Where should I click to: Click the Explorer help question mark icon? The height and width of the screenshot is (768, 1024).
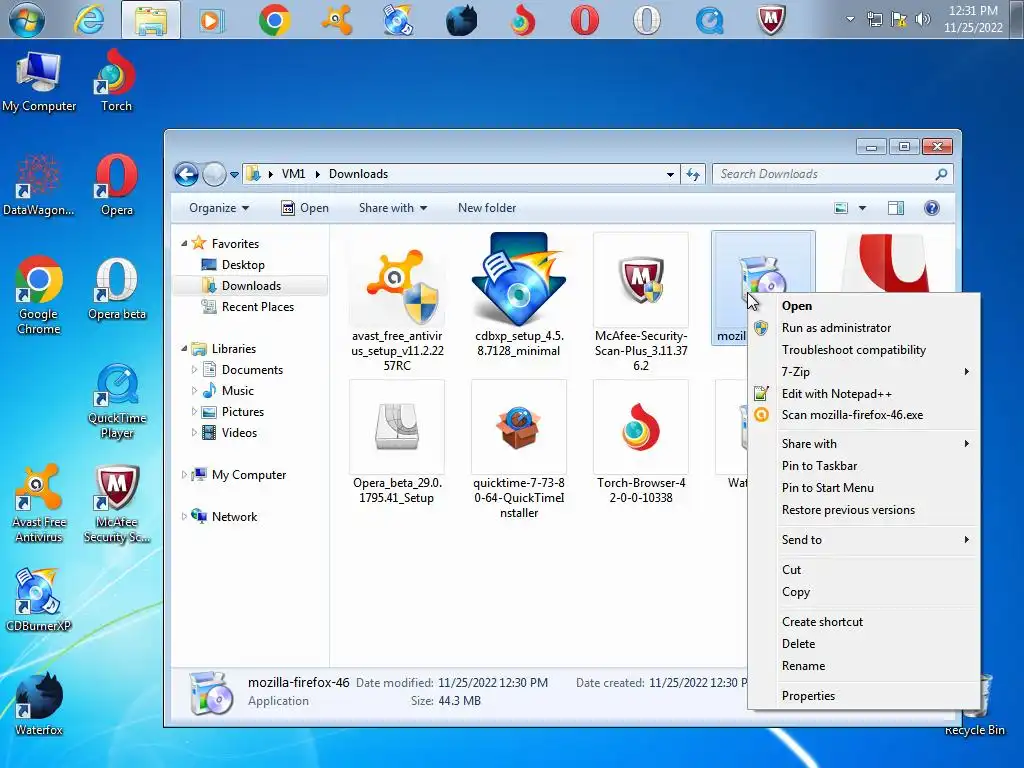coord(932,208)
